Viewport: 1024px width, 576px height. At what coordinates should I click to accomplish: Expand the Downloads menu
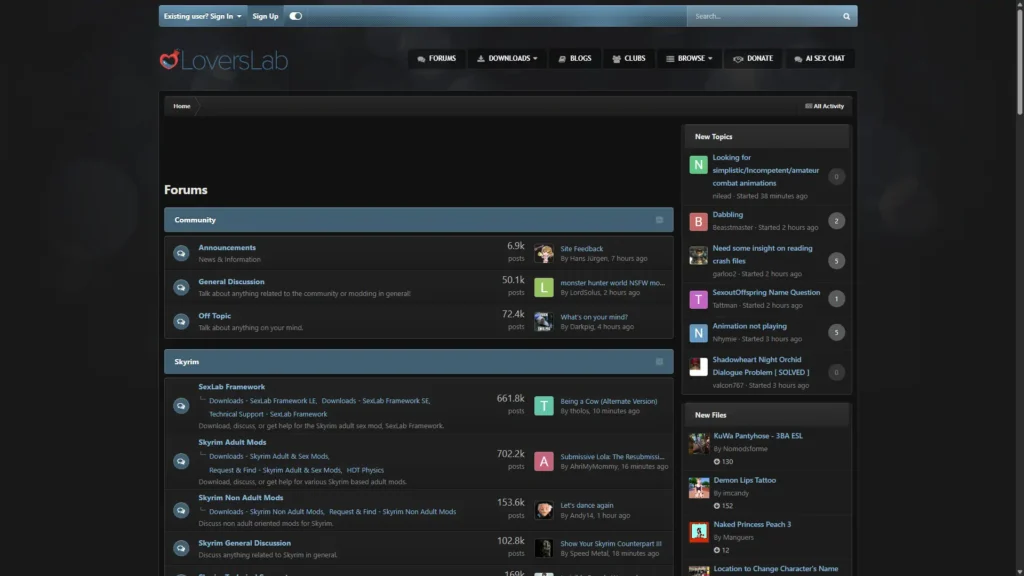(x=507, y=59)
